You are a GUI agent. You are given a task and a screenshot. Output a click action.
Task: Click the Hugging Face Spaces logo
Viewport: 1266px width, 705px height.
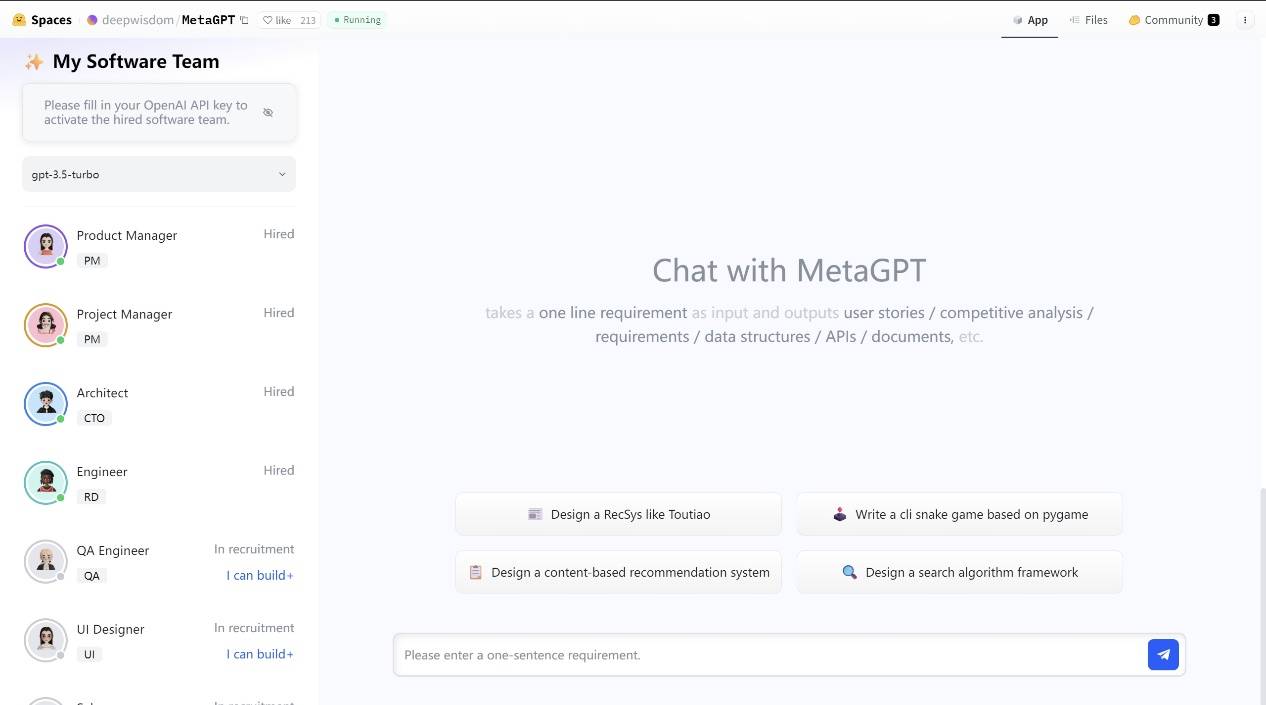click(x=18, y=19)
